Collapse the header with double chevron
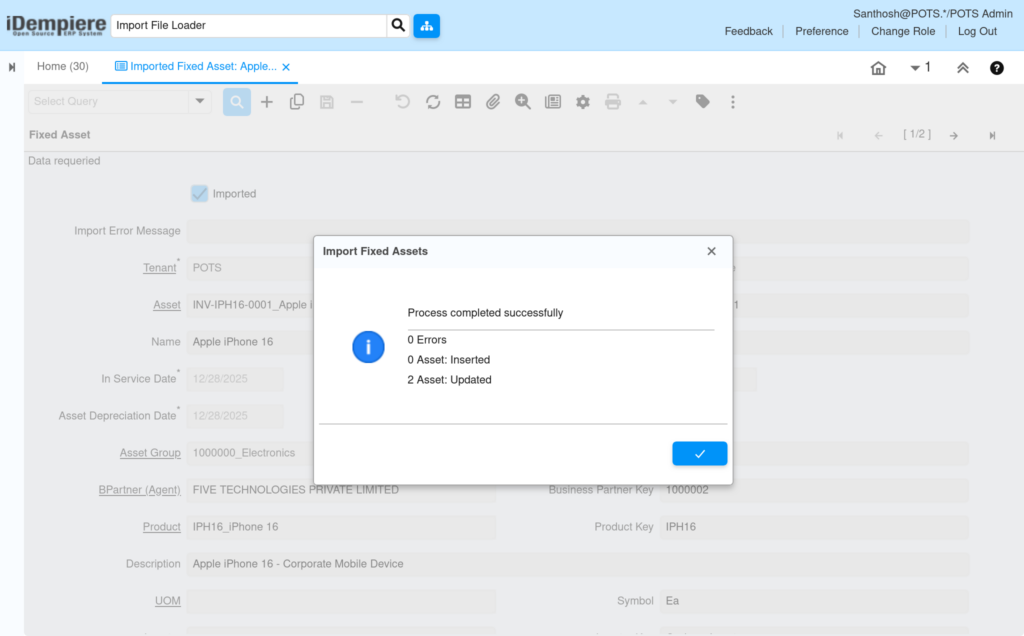Image resolution: width=1024 pixels, height=636 pixels. point(963,68)
